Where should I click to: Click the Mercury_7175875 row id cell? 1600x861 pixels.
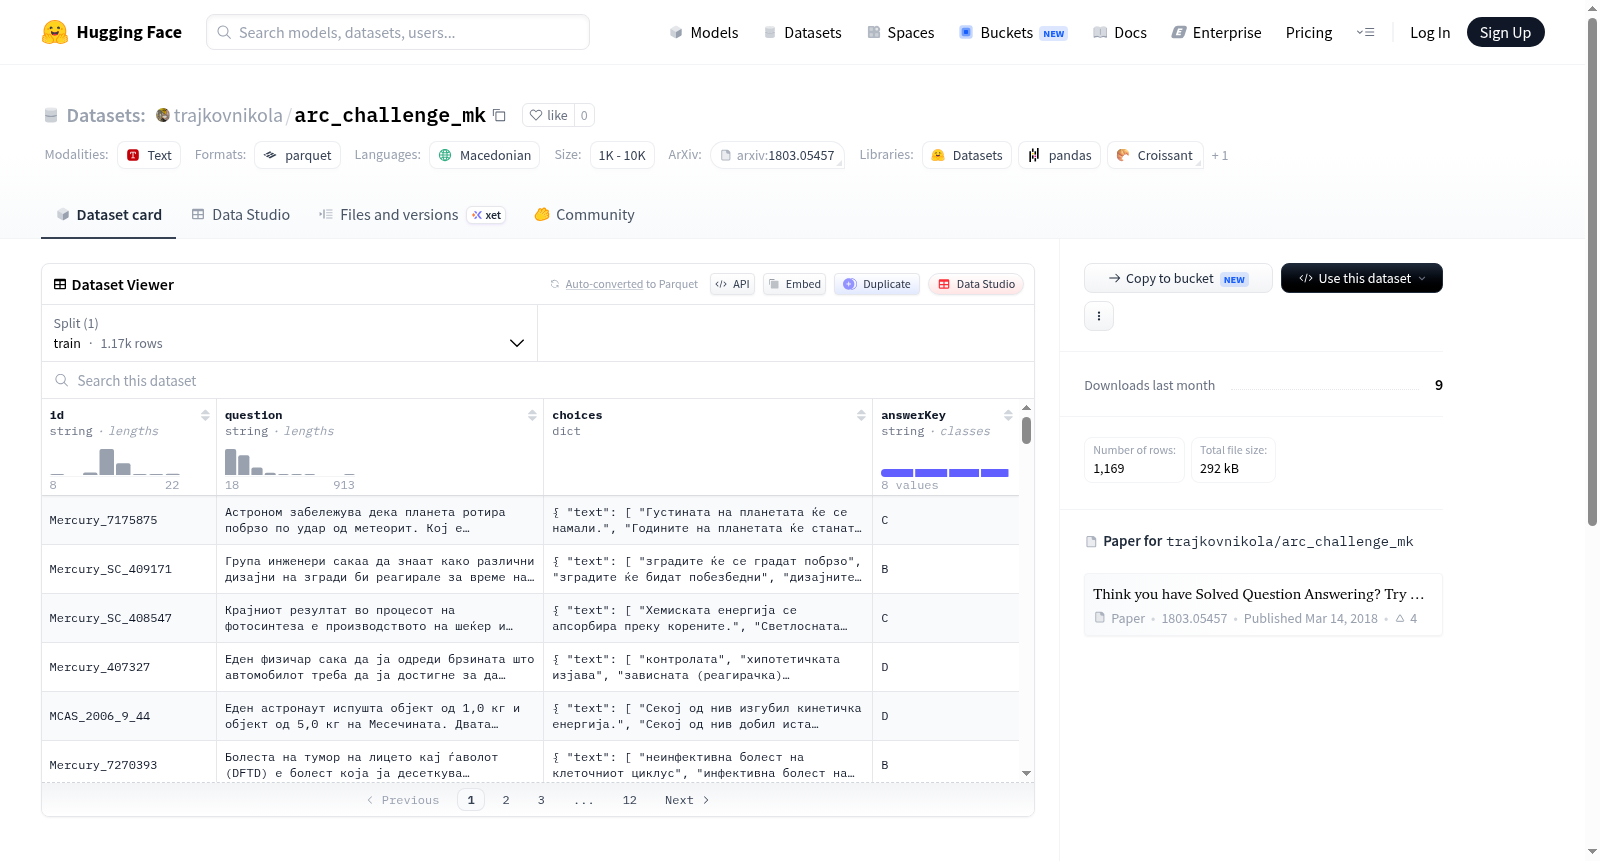[x=129, y=520]
